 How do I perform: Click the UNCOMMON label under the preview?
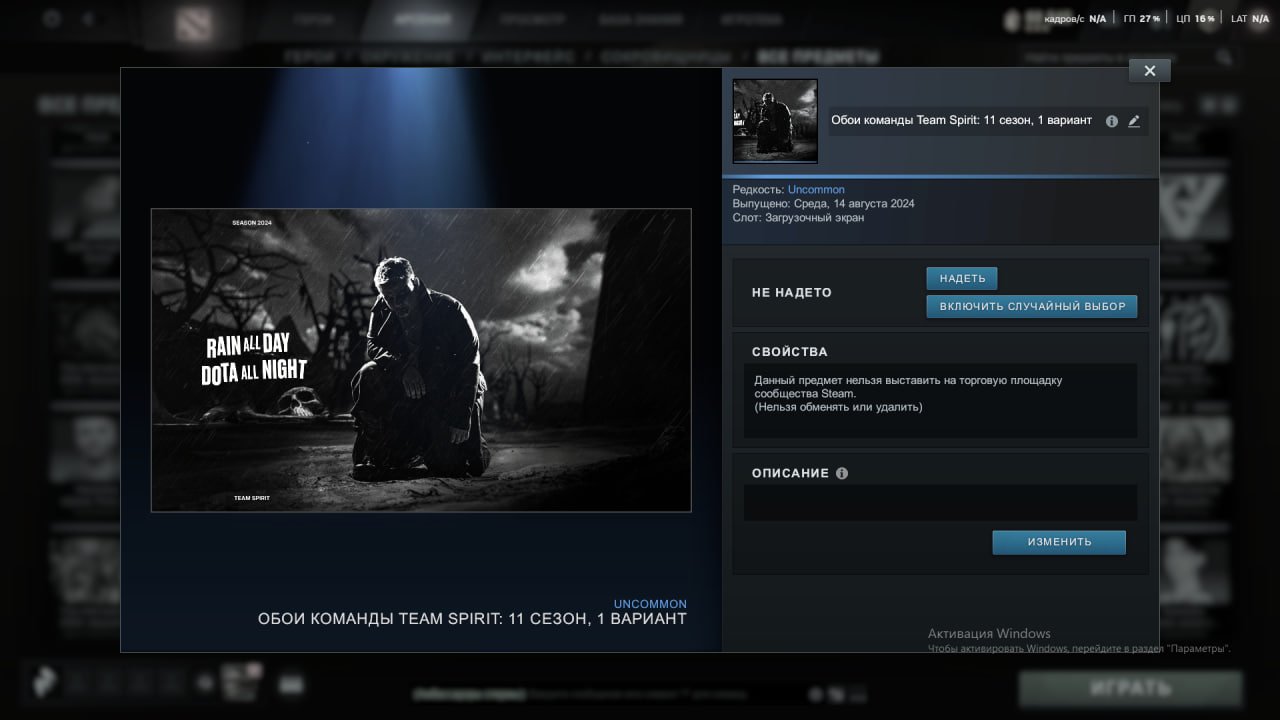tap(650, 604)
